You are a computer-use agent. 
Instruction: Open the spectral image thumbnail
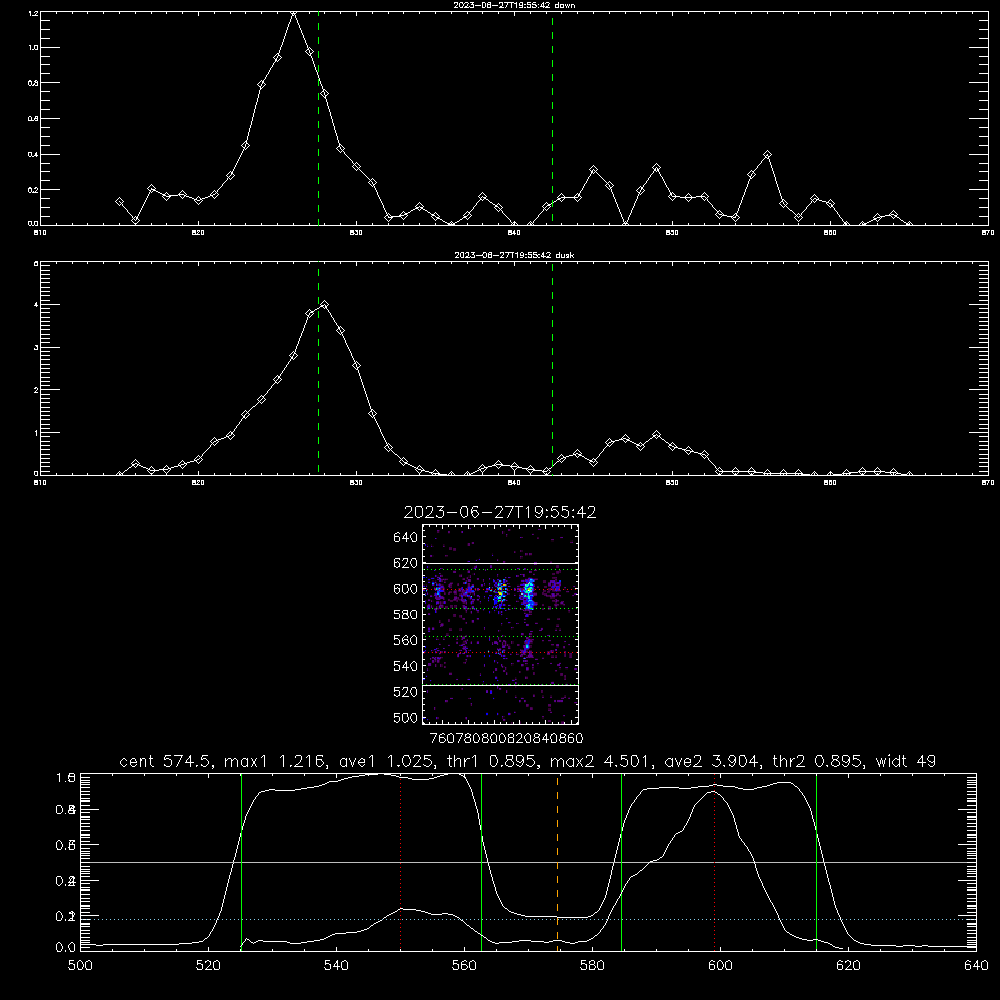click(x=500, y=624)
